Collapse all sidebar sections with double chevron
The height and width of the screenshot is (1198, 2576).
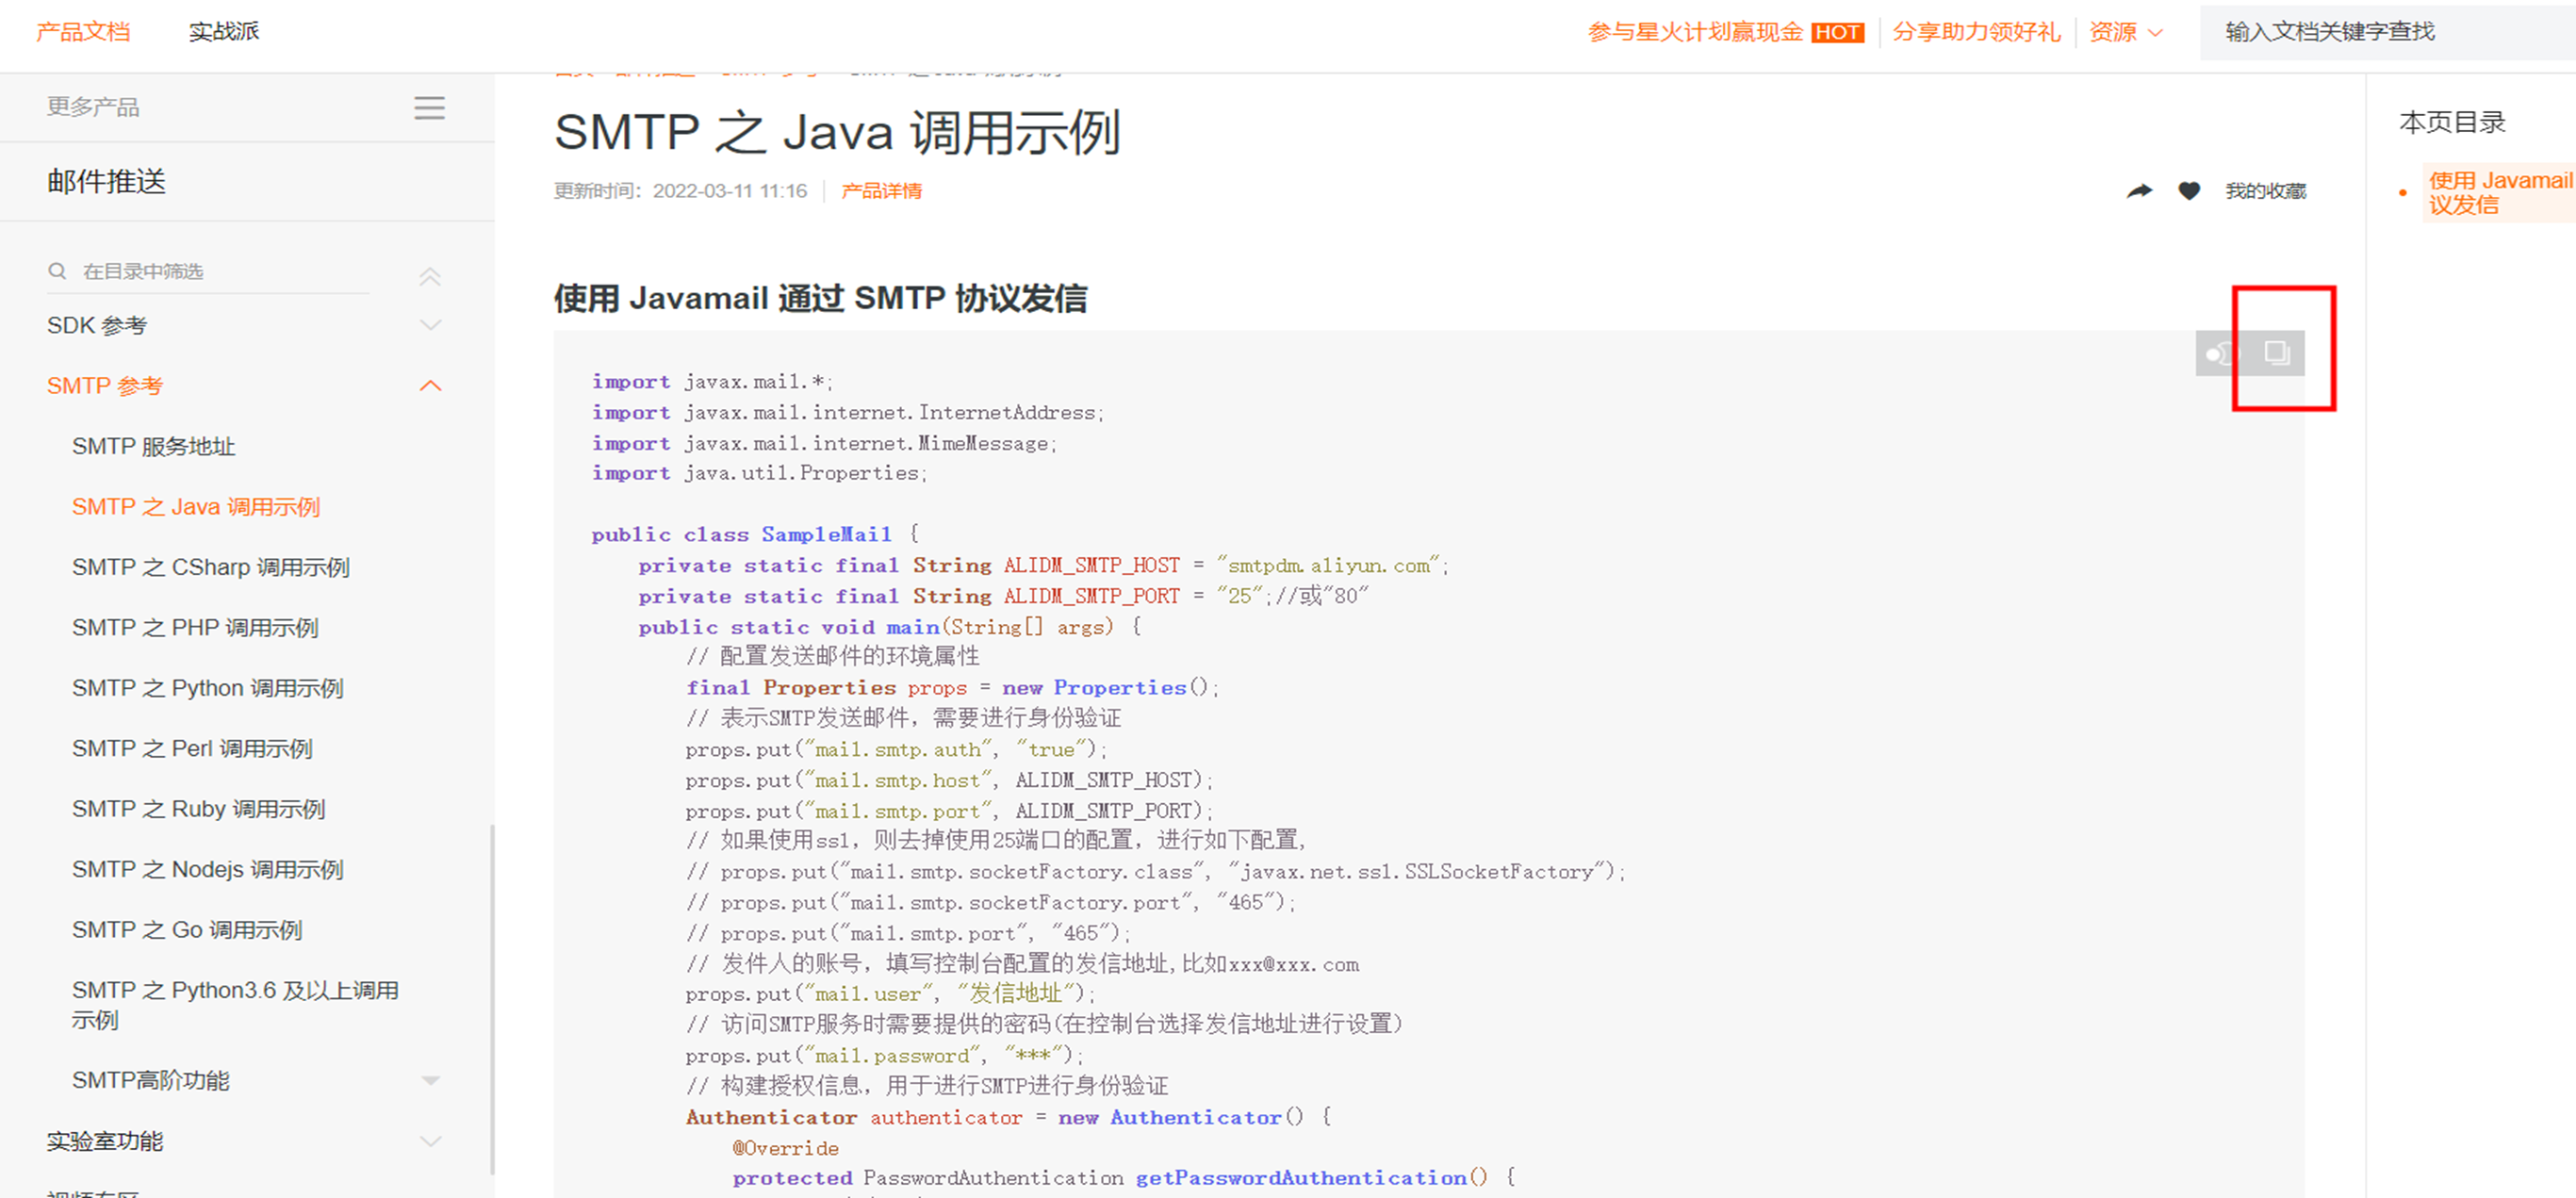click(x=430, y=276)
